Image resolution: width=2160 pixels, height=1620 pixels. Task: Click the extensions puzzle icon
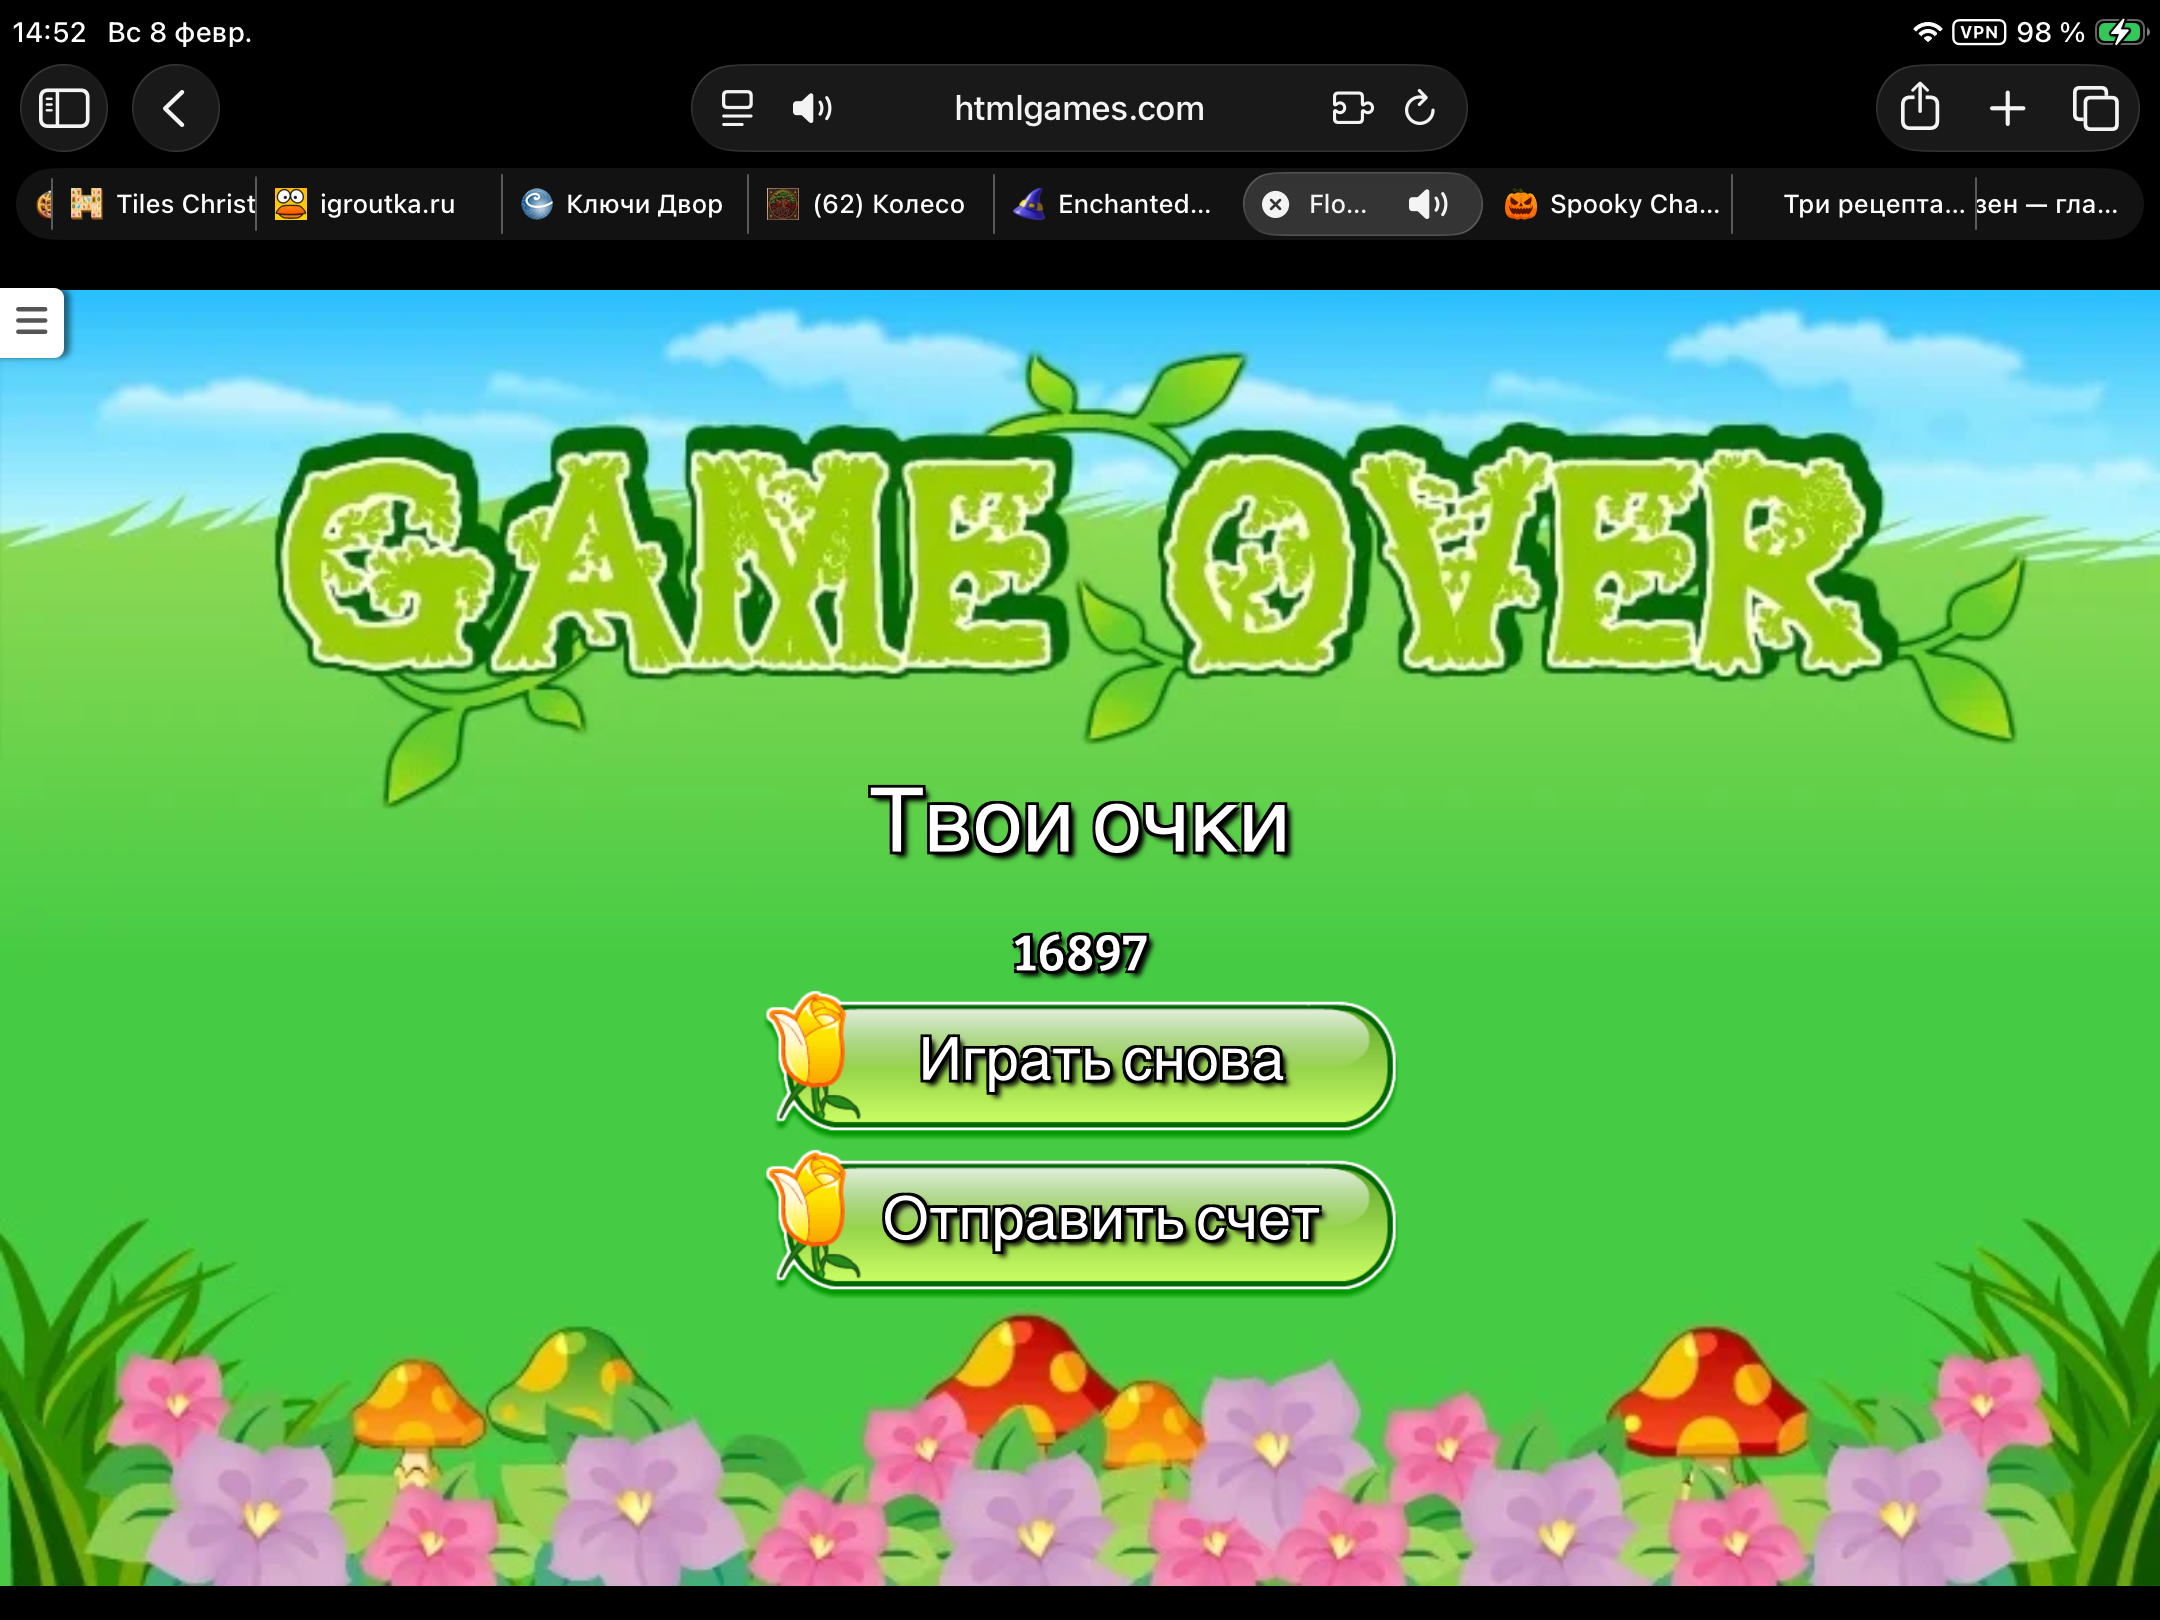(x=1352, y=108)
